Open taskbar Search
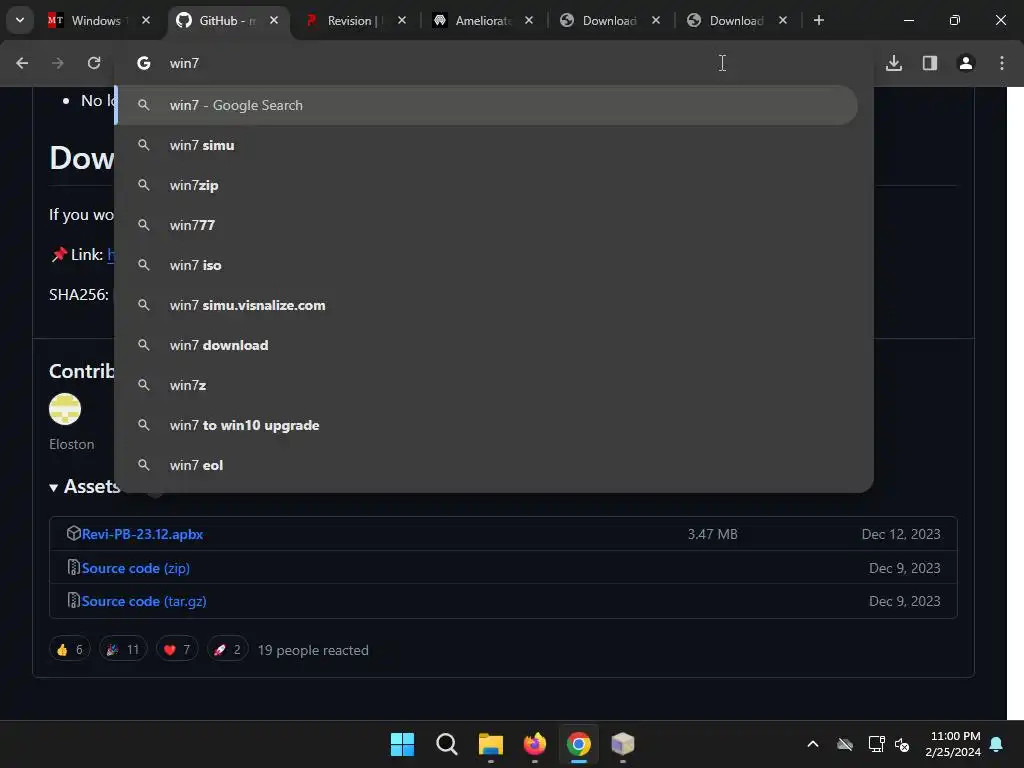This screenshot has height=768, width=1024. (x=447, y=744)
